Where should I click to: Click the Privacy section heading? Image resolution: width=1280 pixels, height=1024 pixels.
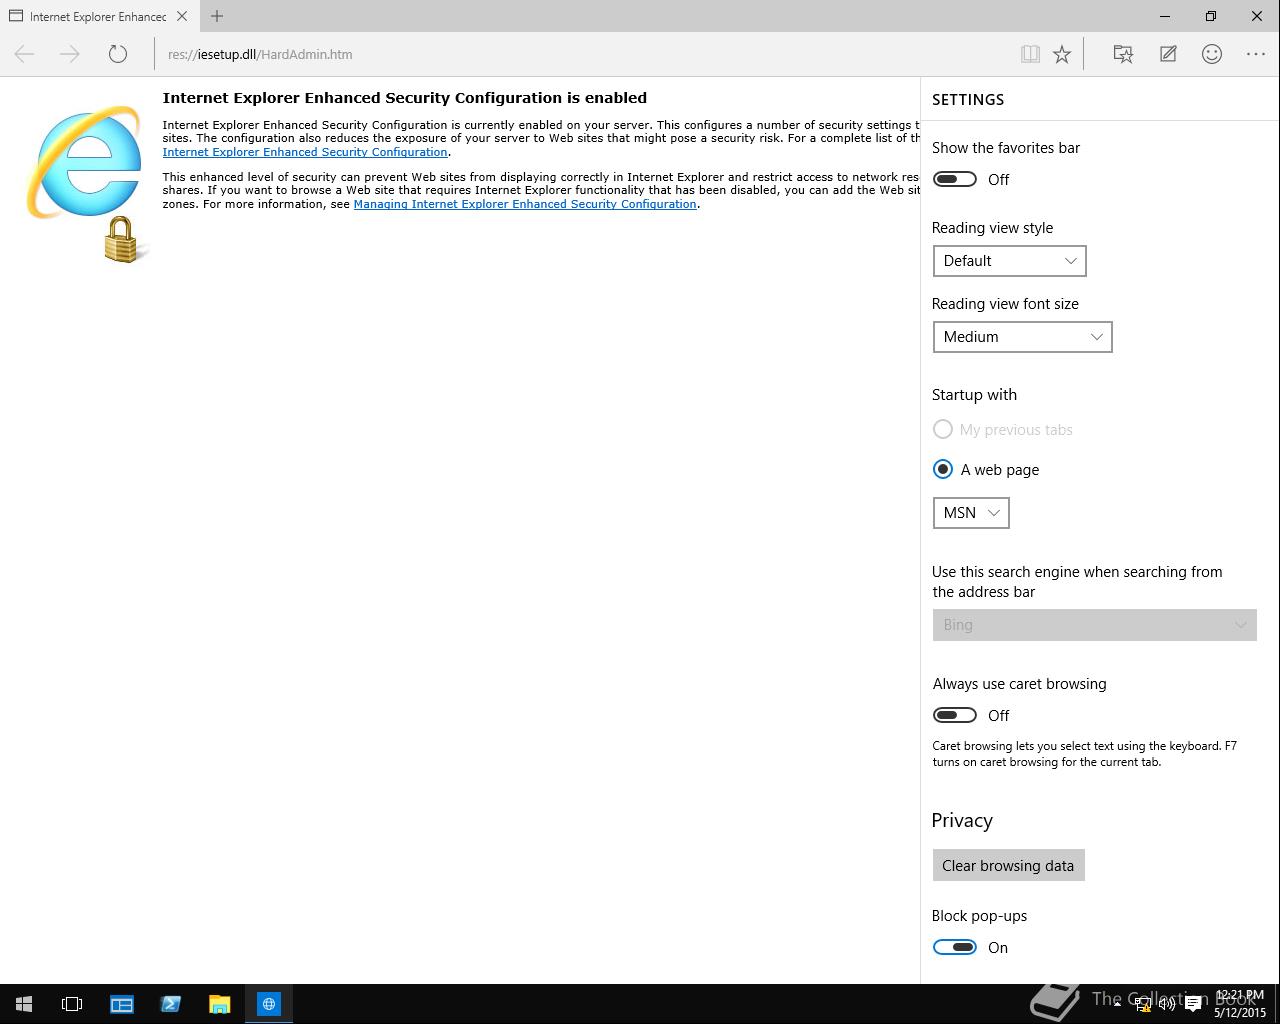tap(962, 821)
